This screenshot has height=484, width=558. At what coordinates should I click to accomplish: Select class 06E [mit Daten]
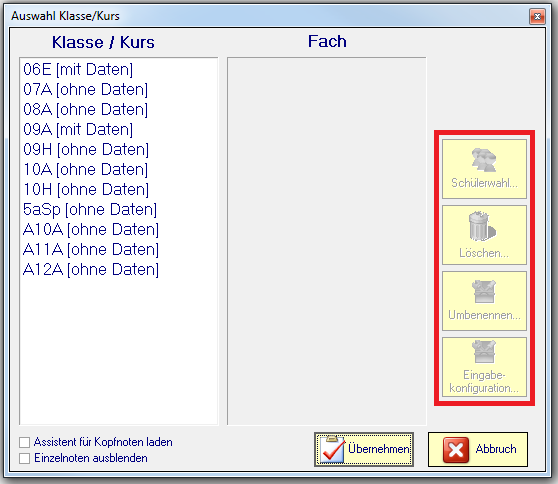pos(78,69)
